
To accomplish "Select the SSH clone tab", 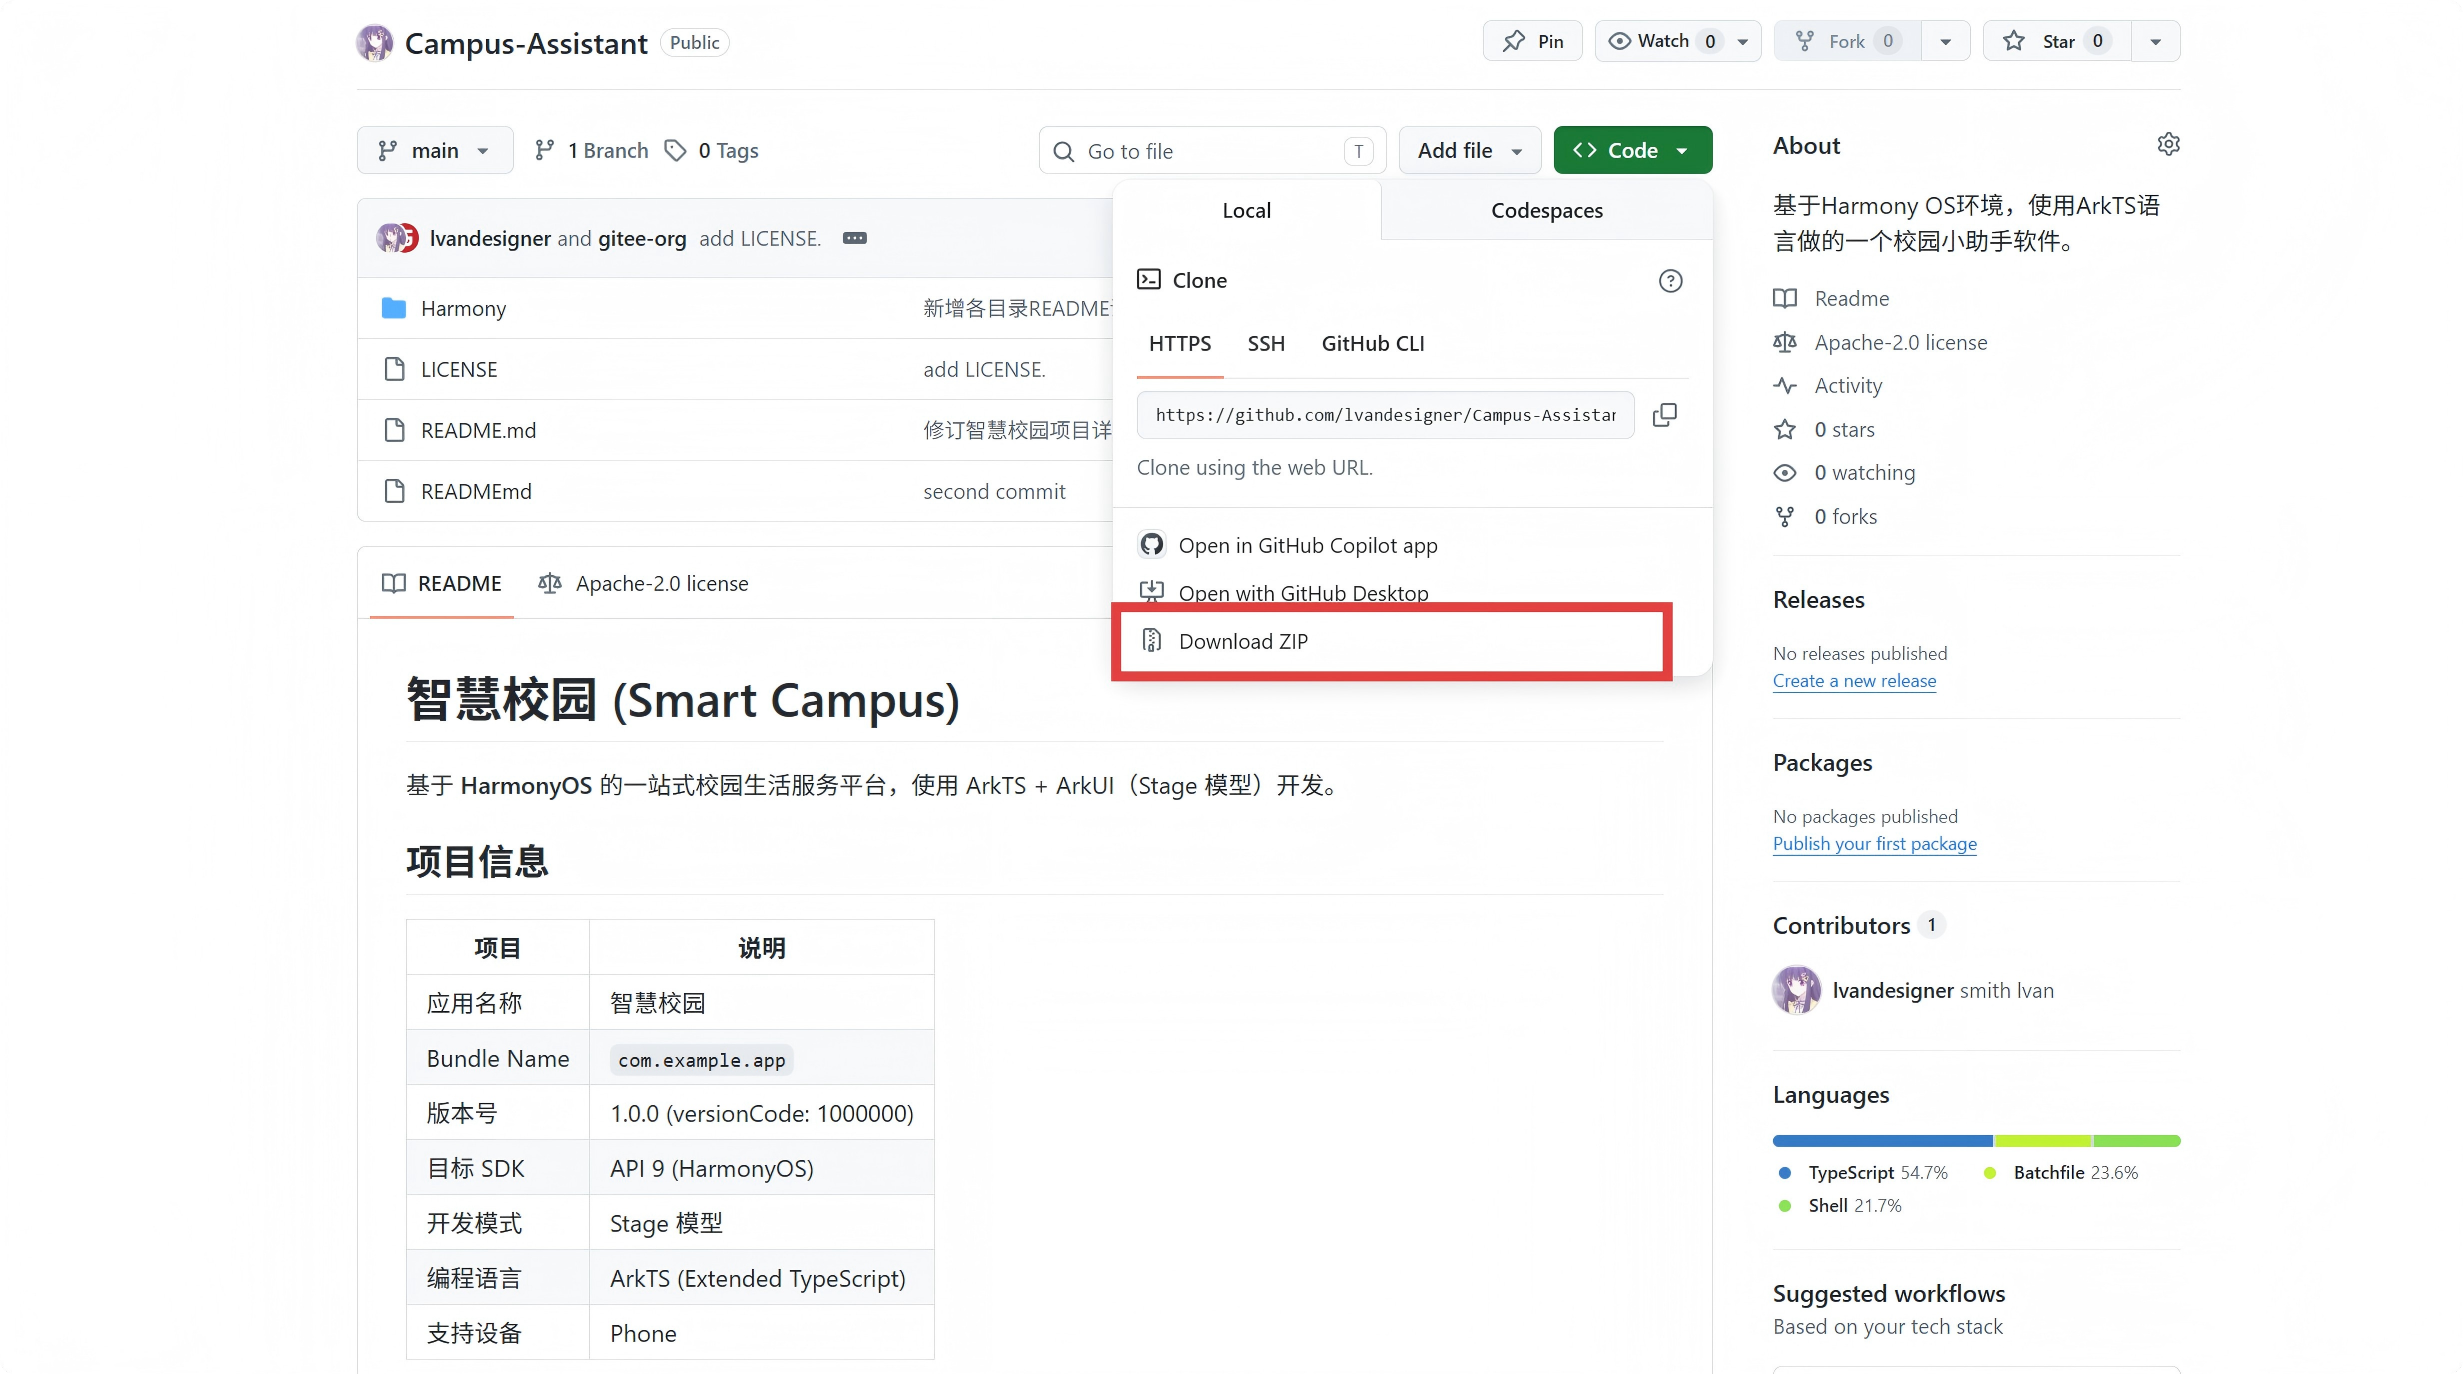I will 1266,344.
